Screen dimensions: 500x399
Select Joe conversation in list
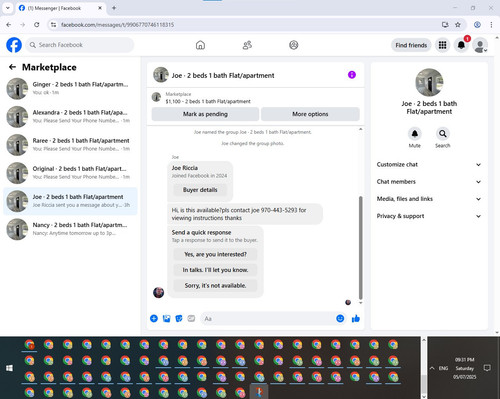pos(70,201)
